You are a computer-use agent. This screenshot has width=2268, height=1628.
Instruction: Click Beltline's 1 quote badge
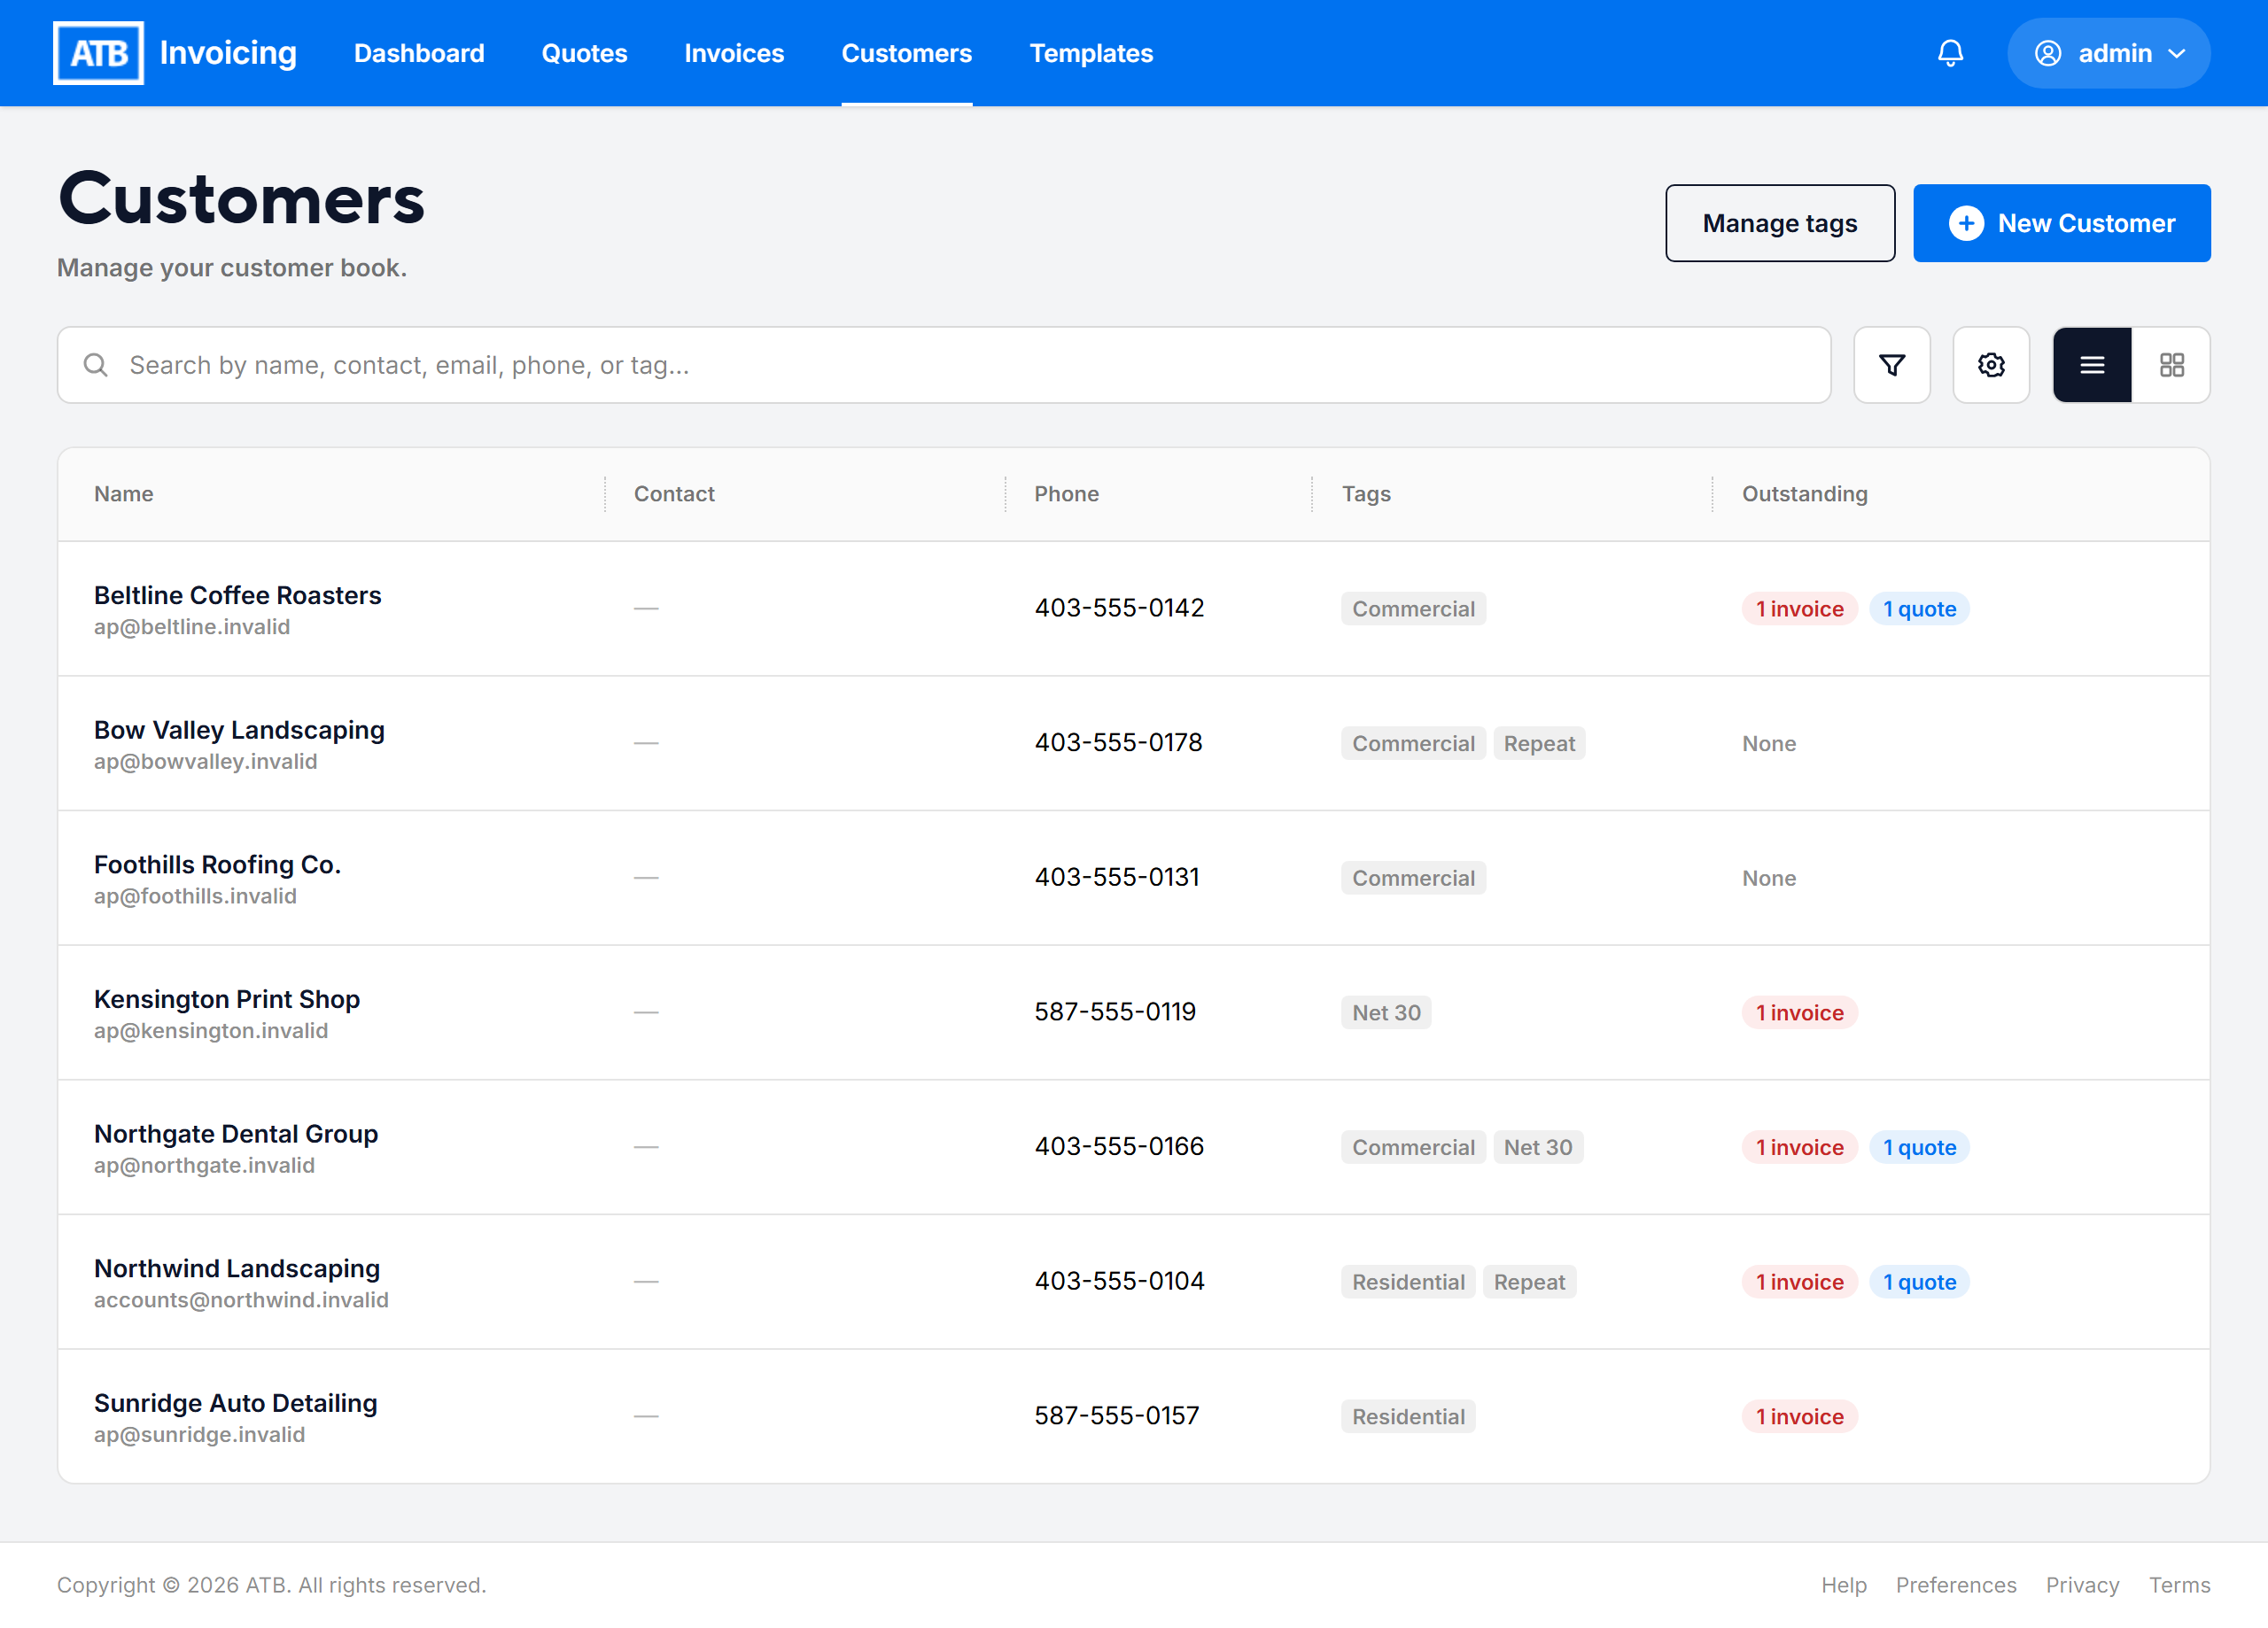click(1919, 609)
